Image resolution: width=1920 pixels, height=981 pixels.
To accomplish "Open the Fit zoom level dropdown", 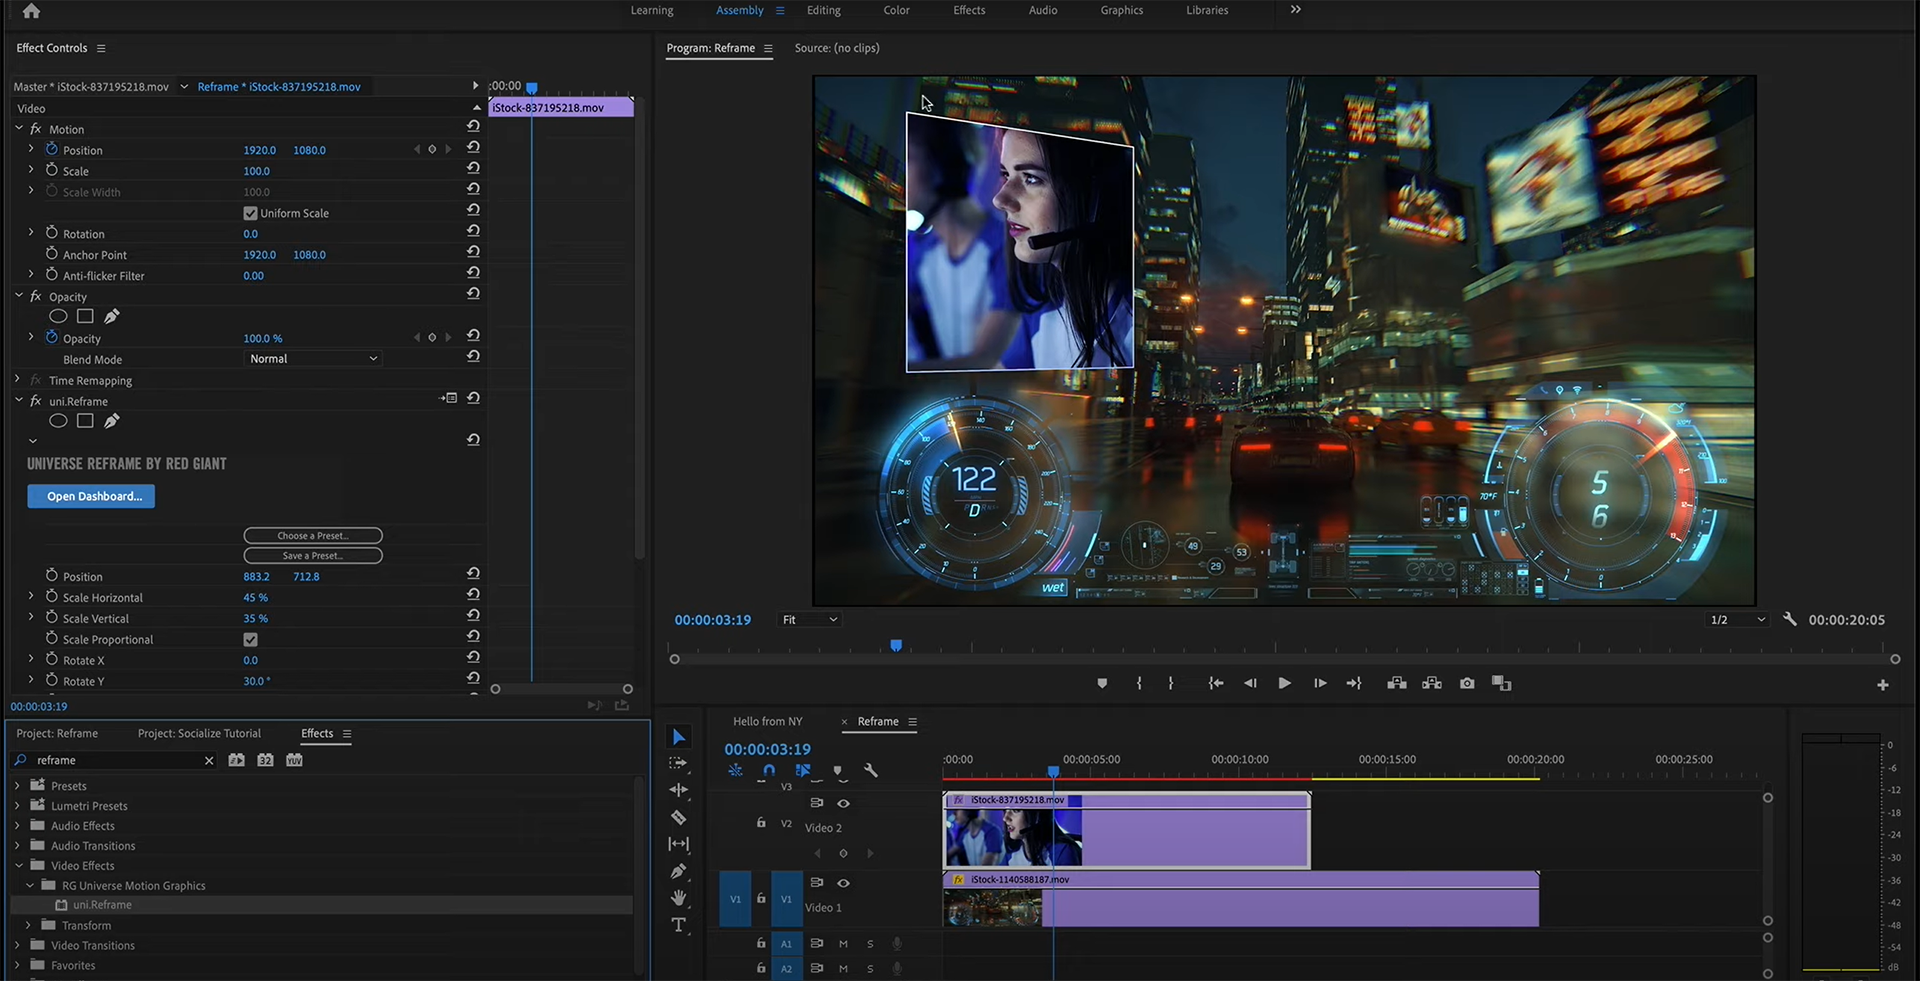I will [809, 620].
